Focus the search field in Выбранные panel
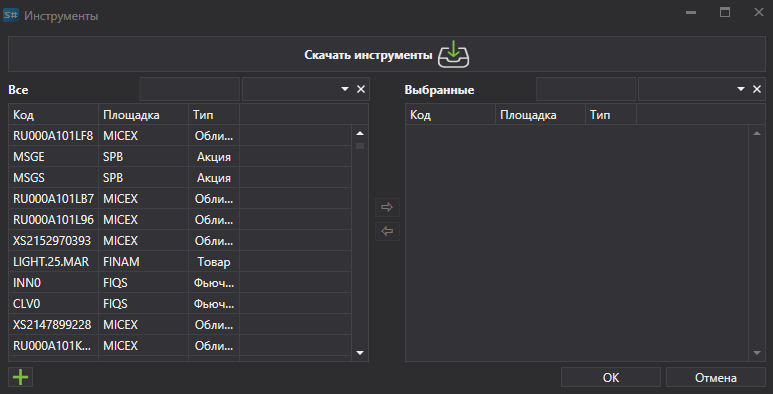Image resolution: width=773 pixels, height=394 pixels. point(586,89)
